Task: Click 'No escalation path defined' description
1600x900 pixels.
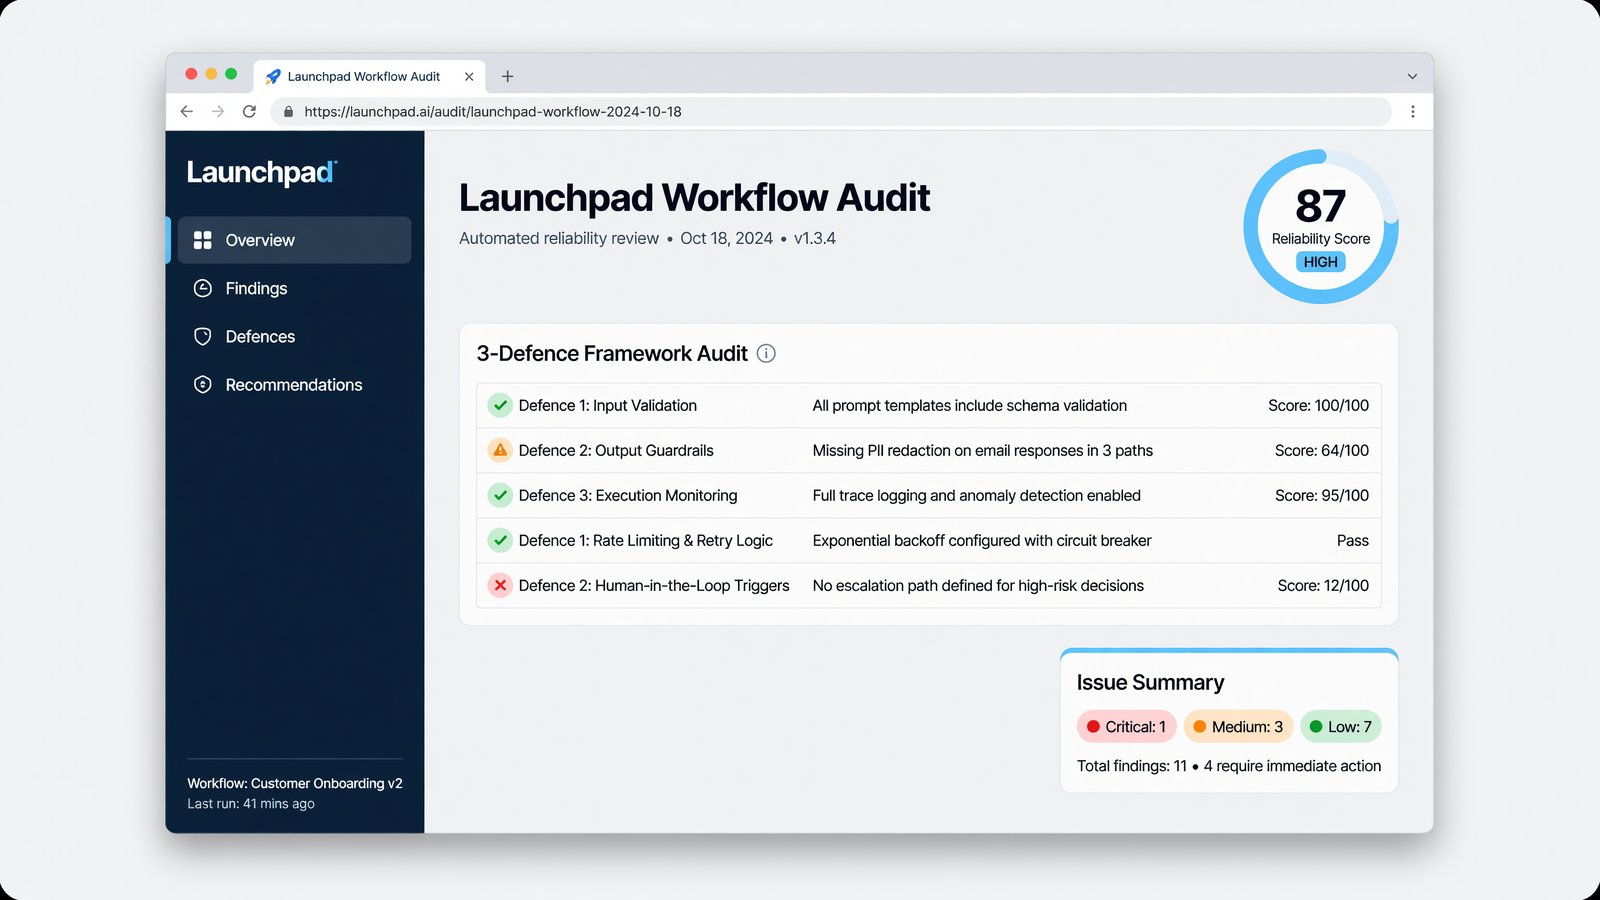Action: pos(978,585)
